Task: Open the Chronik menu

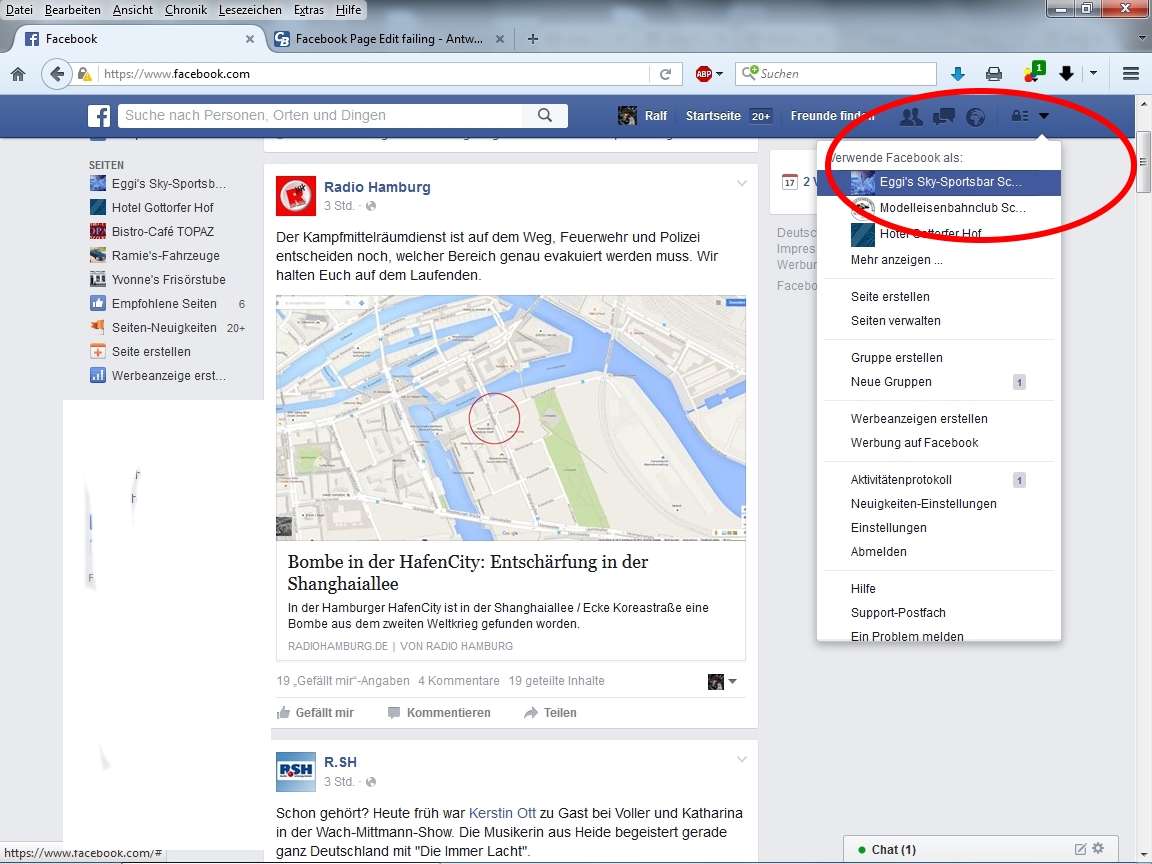Action: [185, 10]
